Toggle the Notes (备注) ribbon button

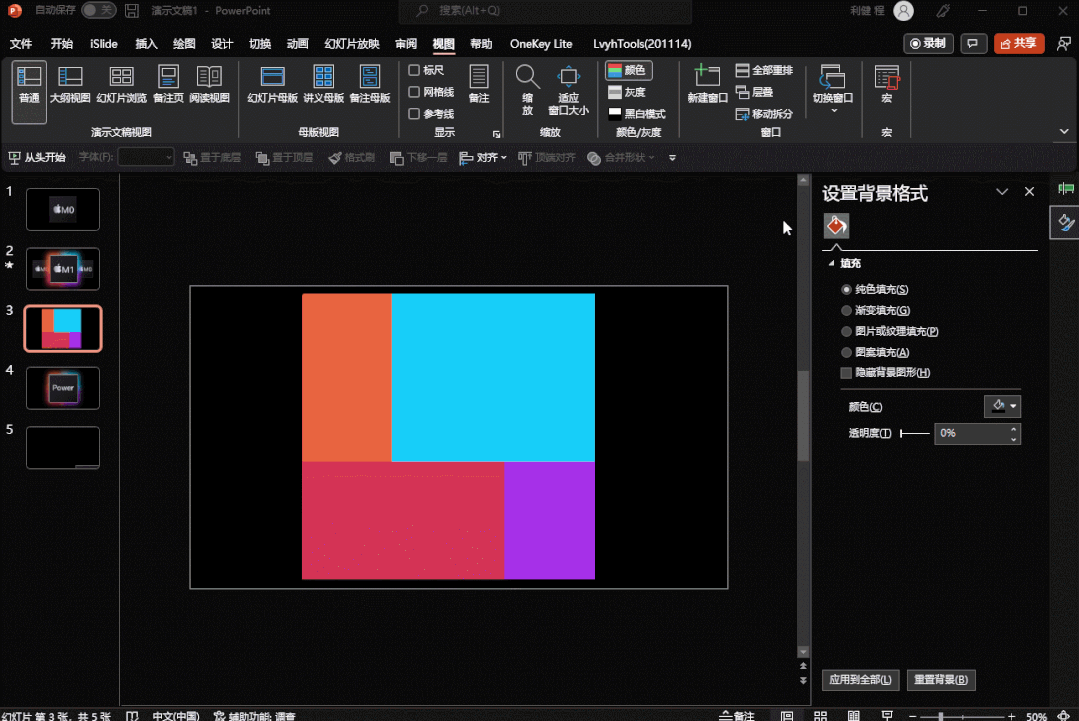479,85
